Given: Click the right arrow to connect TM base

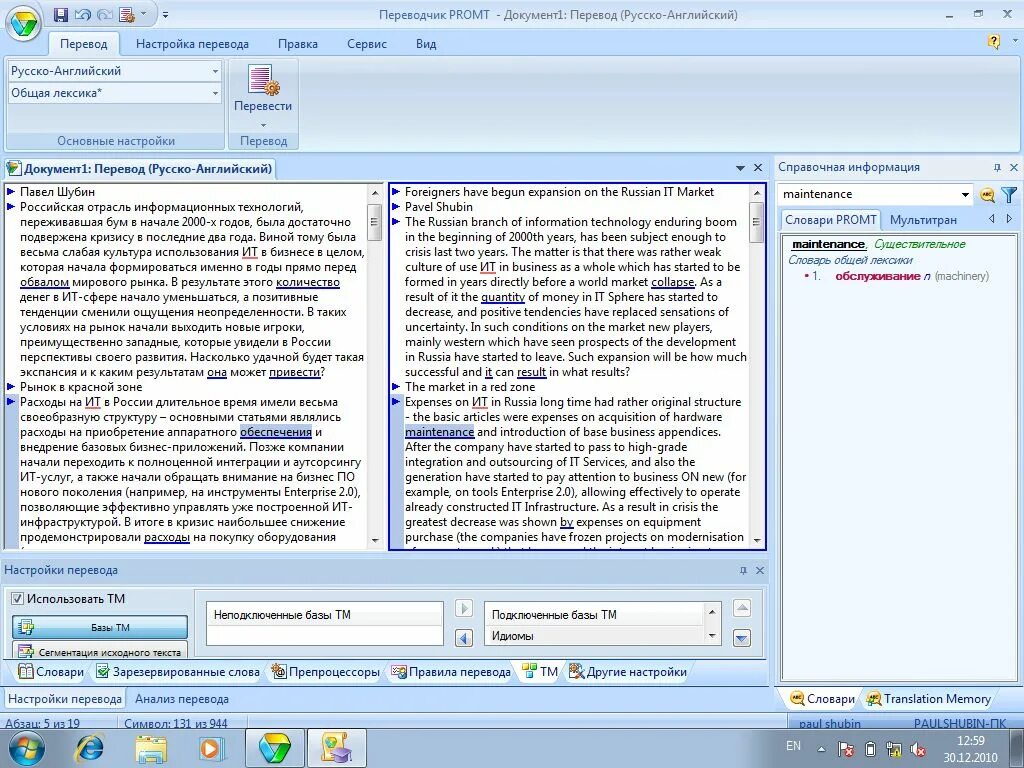Looking at the screenshot, I should [464, 609].
